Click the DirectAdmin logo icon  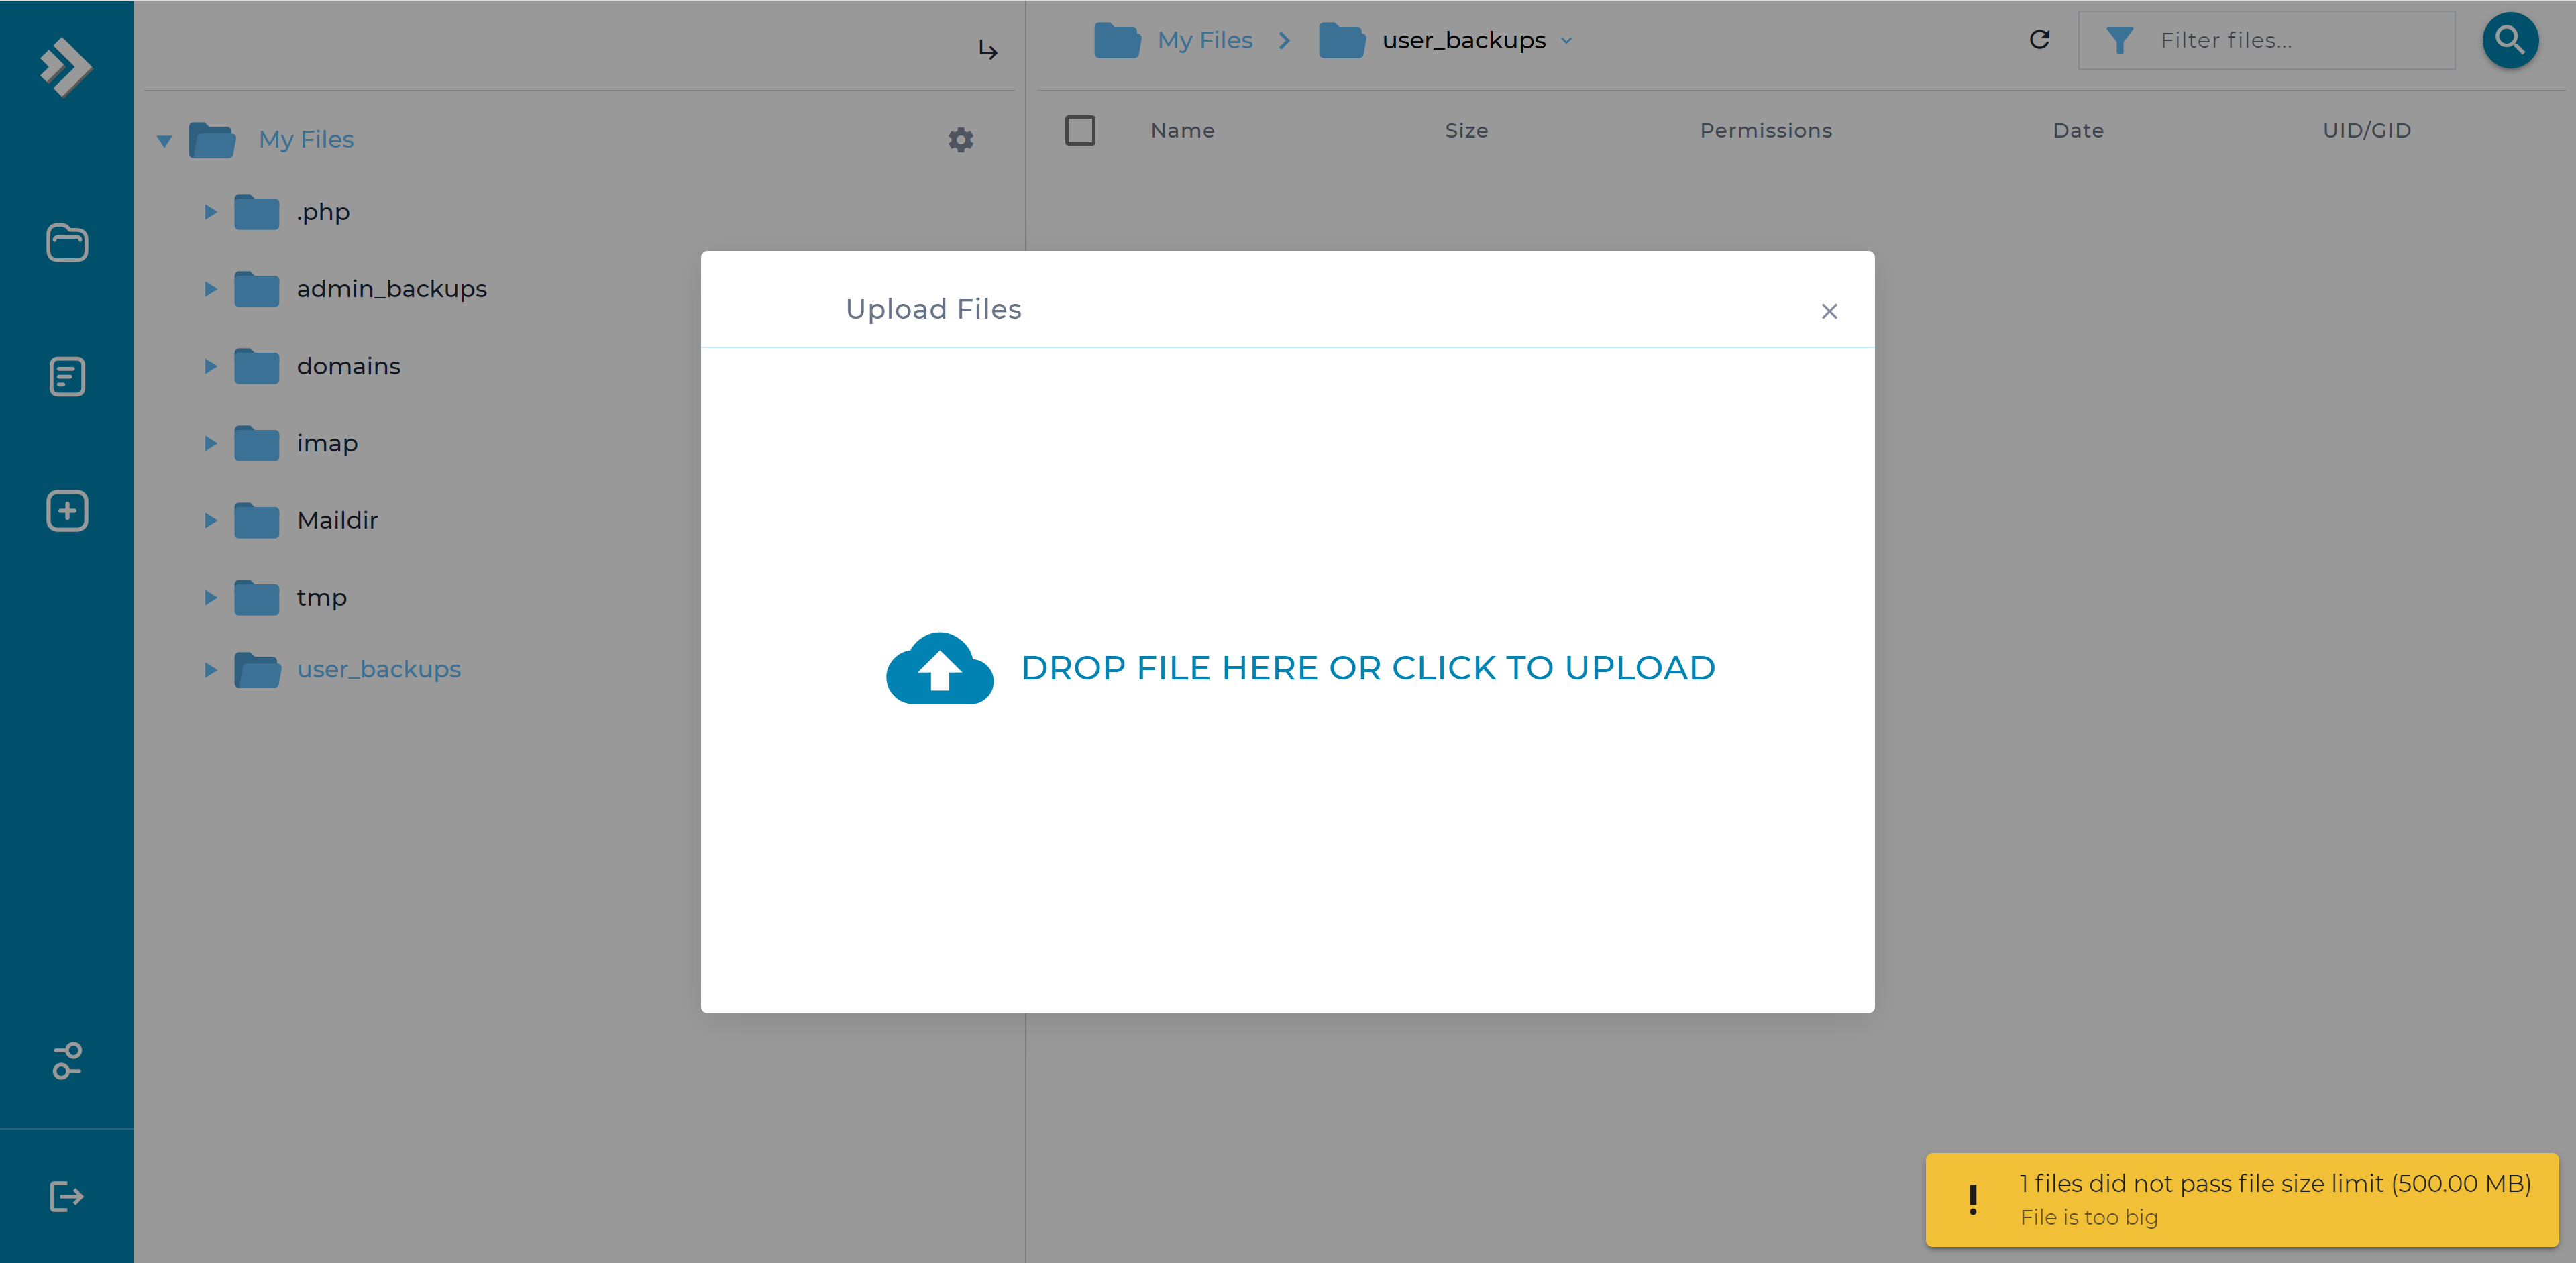click(66, 67)
